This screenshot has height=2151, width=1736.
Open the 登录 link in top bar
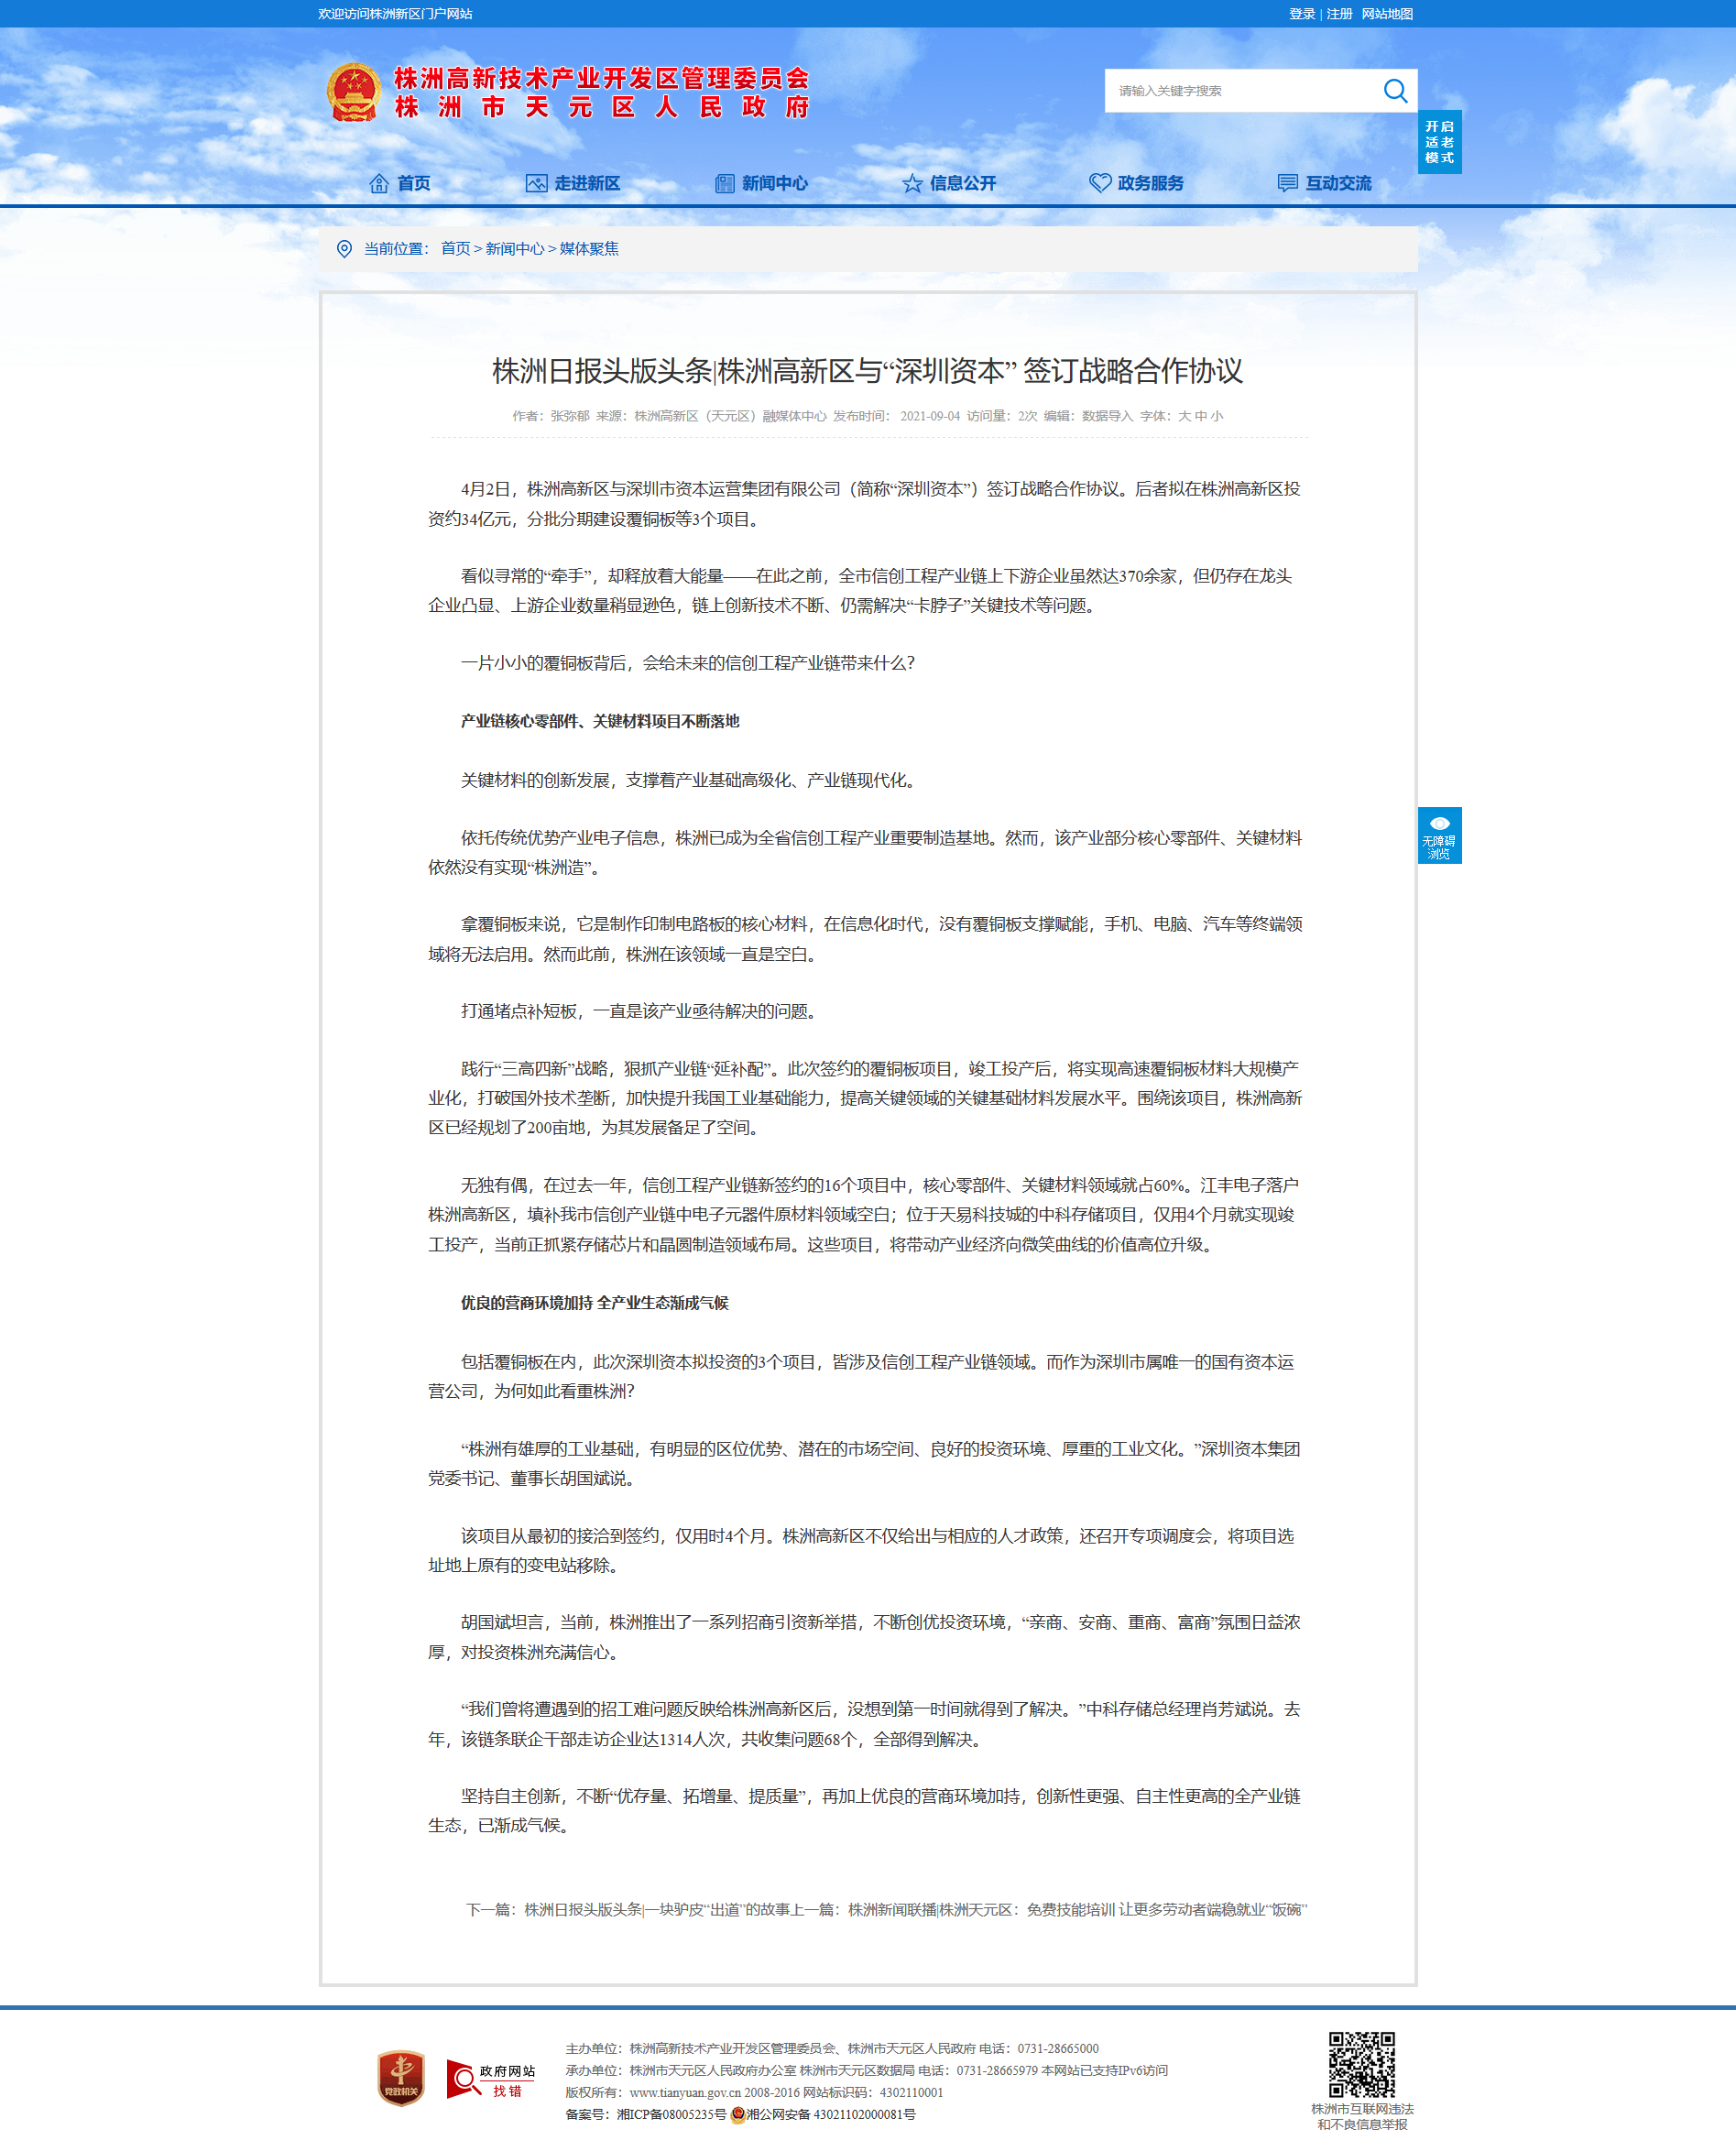(x=1301, y=14)
